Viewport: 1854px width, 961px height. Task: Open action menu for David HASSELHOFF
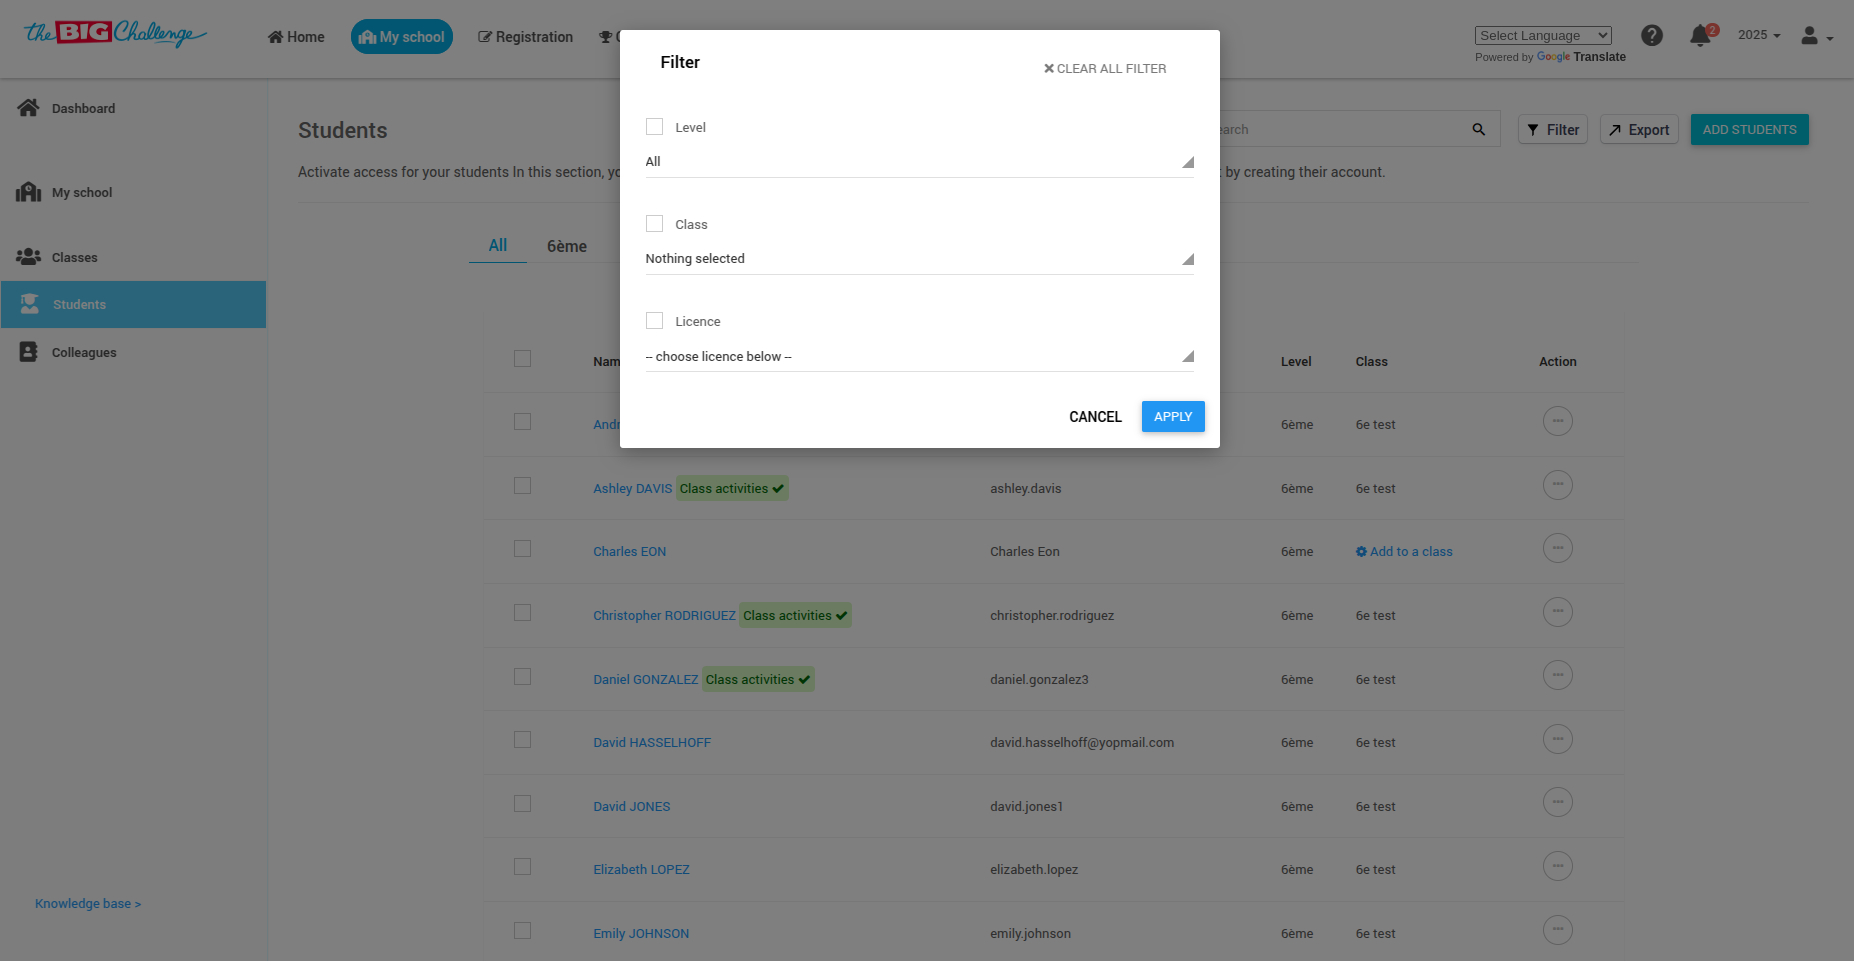[x=1558, y=739]
